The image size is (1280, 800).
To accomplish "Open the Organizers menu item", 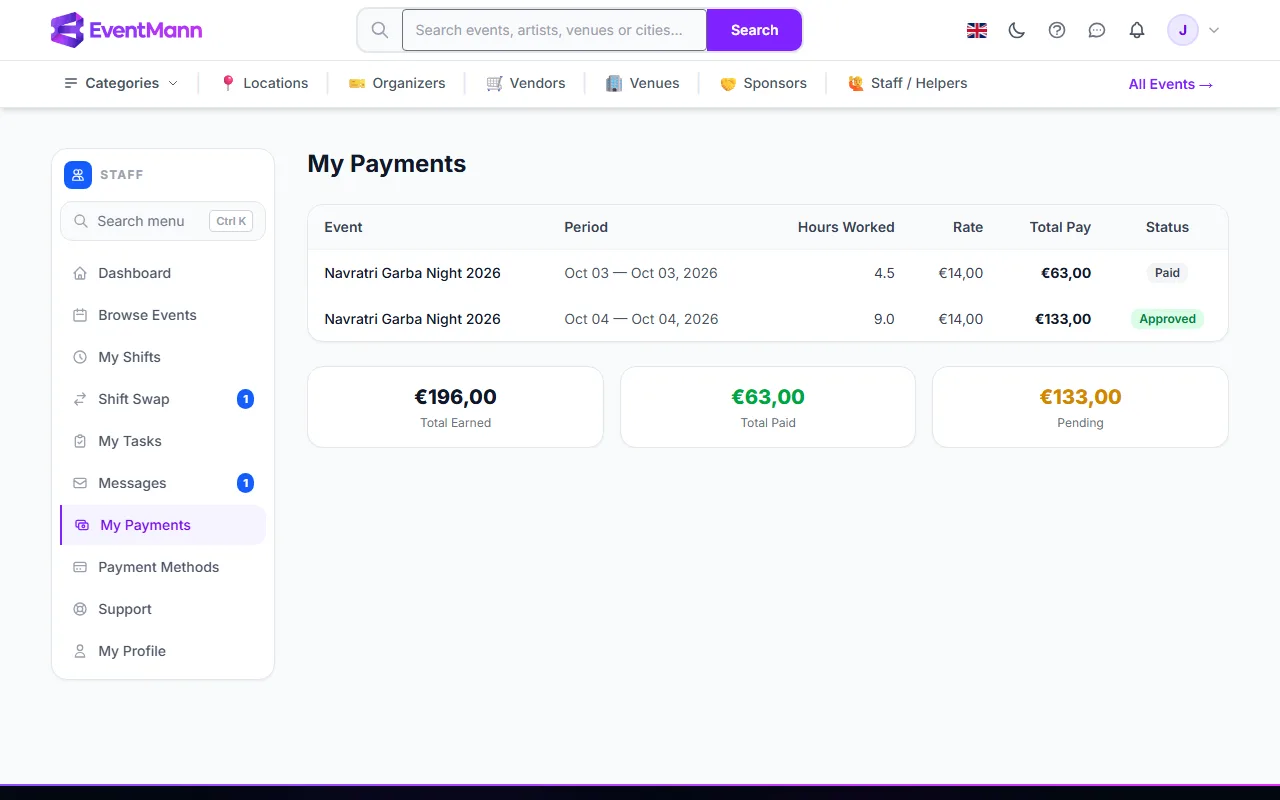I will 397,83.
